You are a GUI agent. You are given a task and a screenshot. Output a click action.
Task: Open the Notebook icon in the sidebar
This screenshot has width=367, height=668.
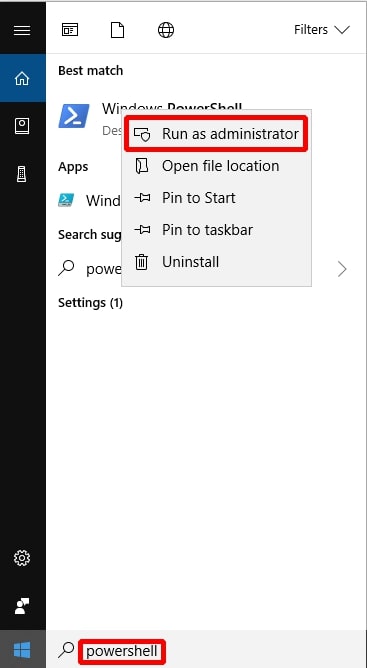[x=22, y=126]
